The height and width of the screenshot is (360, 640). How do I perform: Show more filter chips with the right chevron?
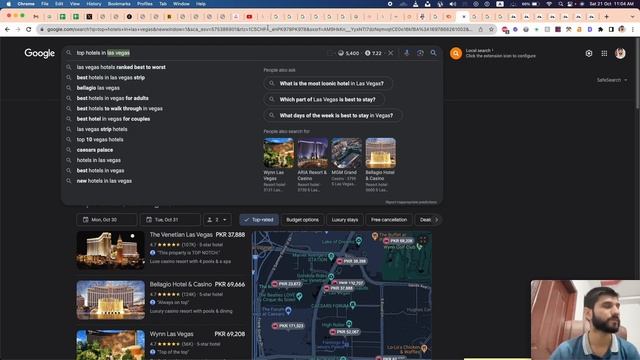[436, 220]
